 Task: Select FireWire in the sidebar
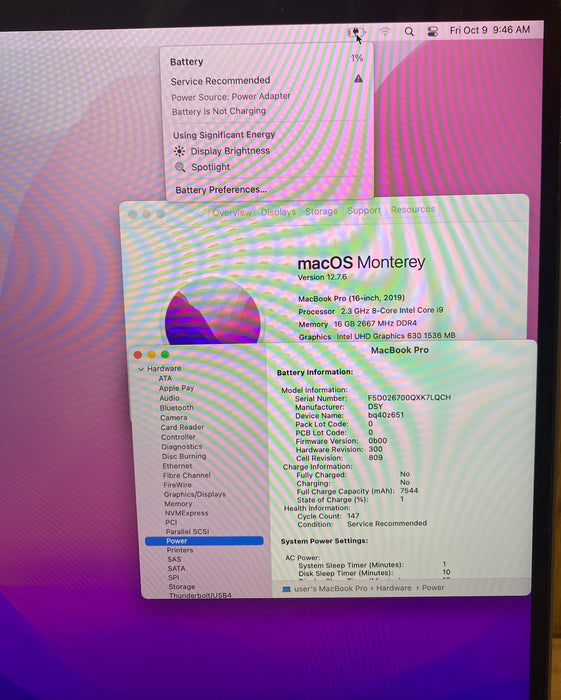point(177,485)
